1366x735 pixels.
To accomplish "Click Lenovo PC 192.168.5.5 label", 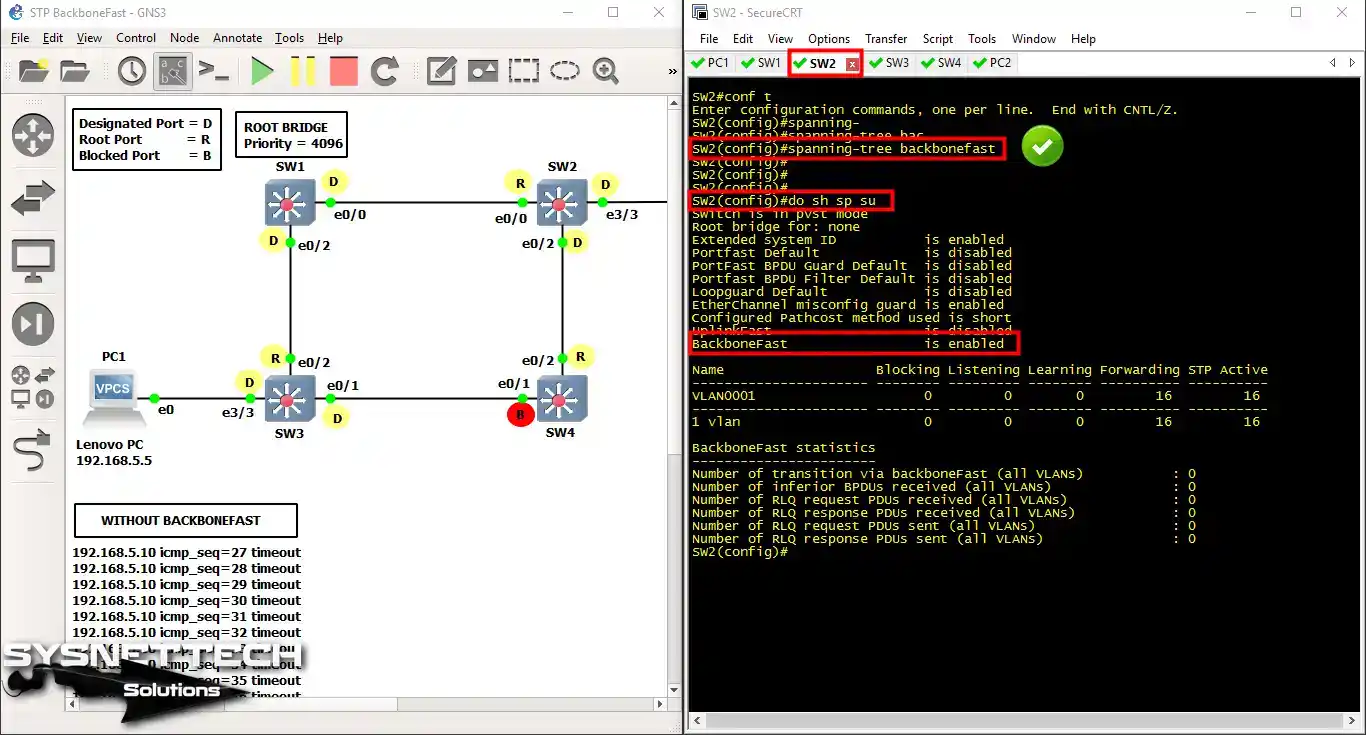I will [x=114, y=452].
